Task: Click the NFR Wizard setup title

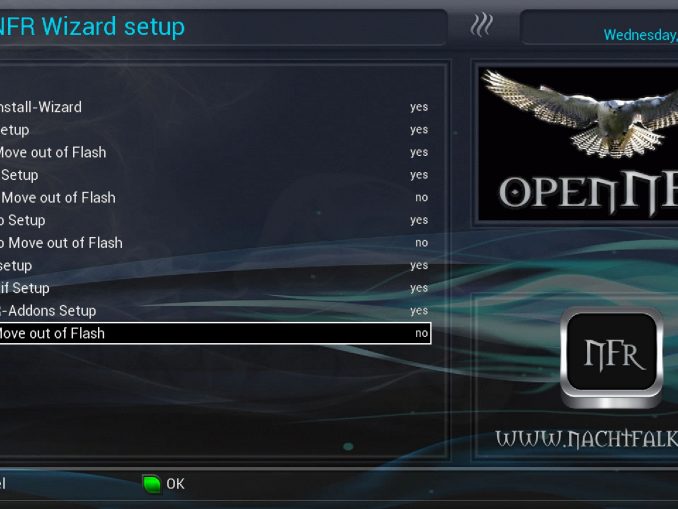Action: coord(92,26)
